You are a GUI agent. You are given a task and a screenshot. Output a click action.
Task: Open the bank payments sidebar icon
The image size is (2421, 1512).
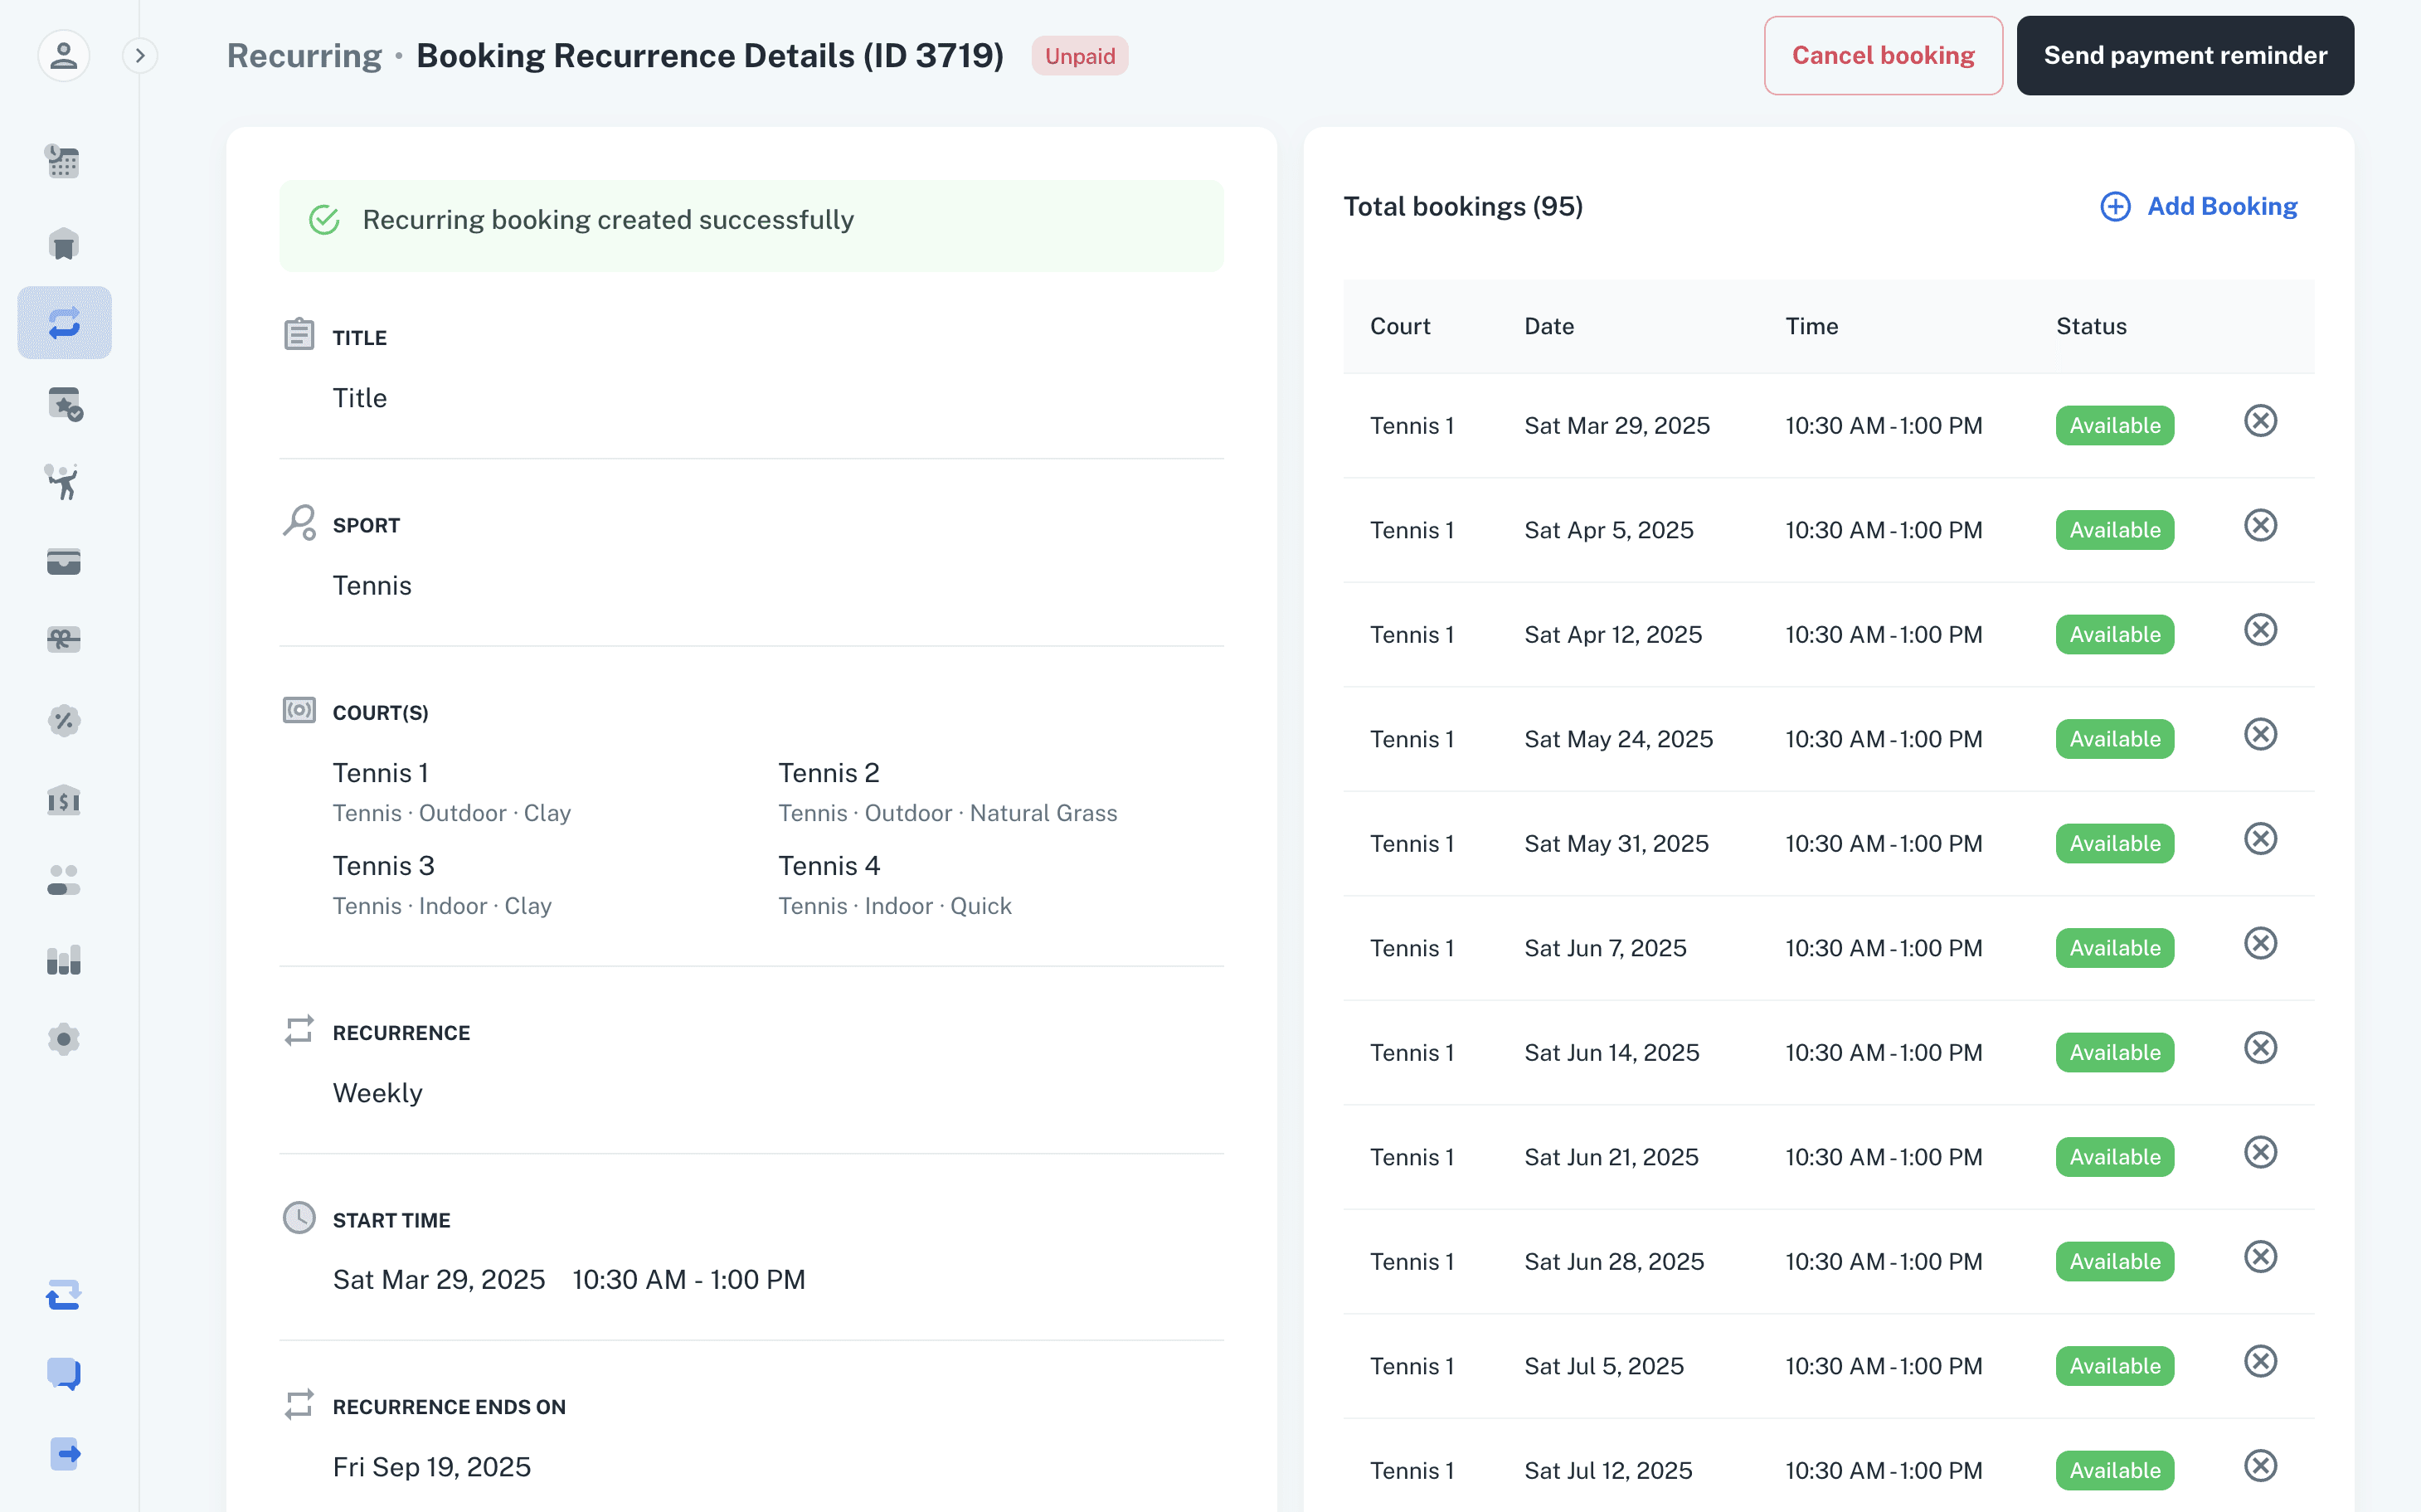point(64,800)
